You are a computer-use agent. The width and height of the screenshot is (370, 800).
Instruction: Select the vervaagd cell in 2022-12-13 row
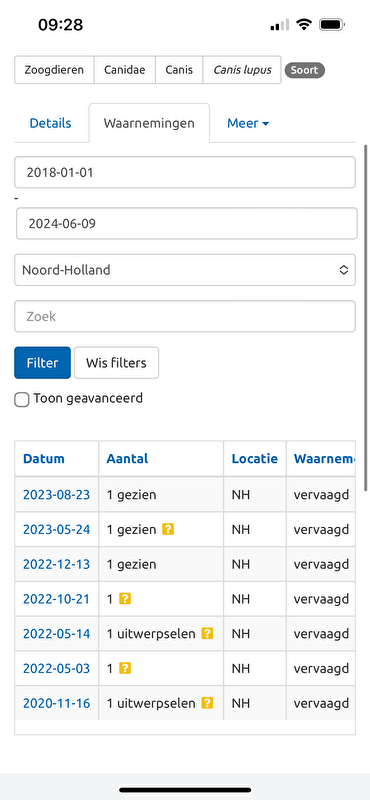[321, 564]
